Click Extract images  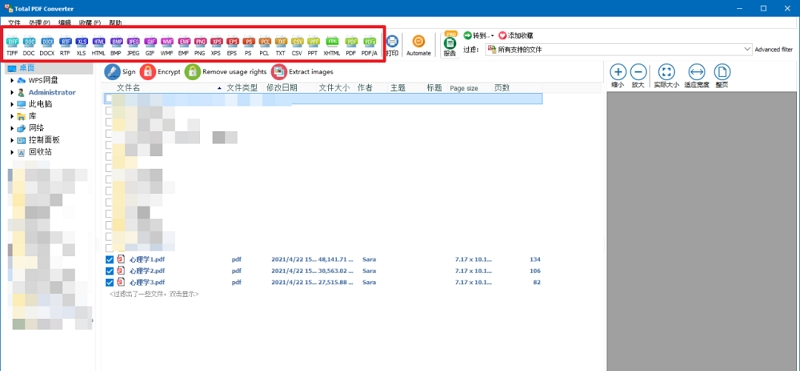pos(303,72)
